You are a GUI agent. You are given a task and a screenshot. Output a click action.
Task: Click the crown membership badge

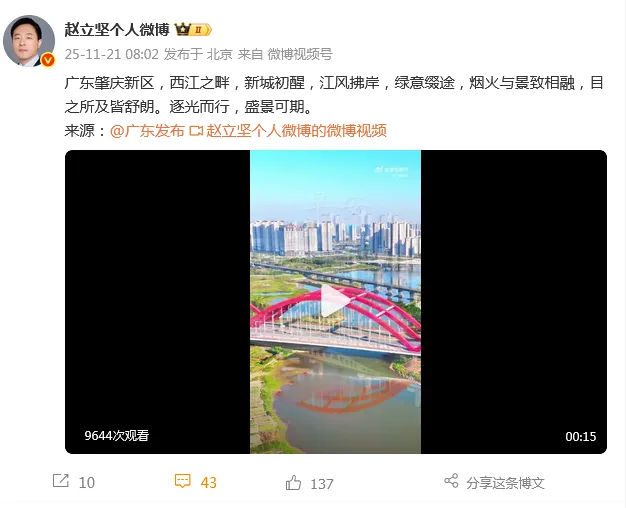click(x=193, y=30)
